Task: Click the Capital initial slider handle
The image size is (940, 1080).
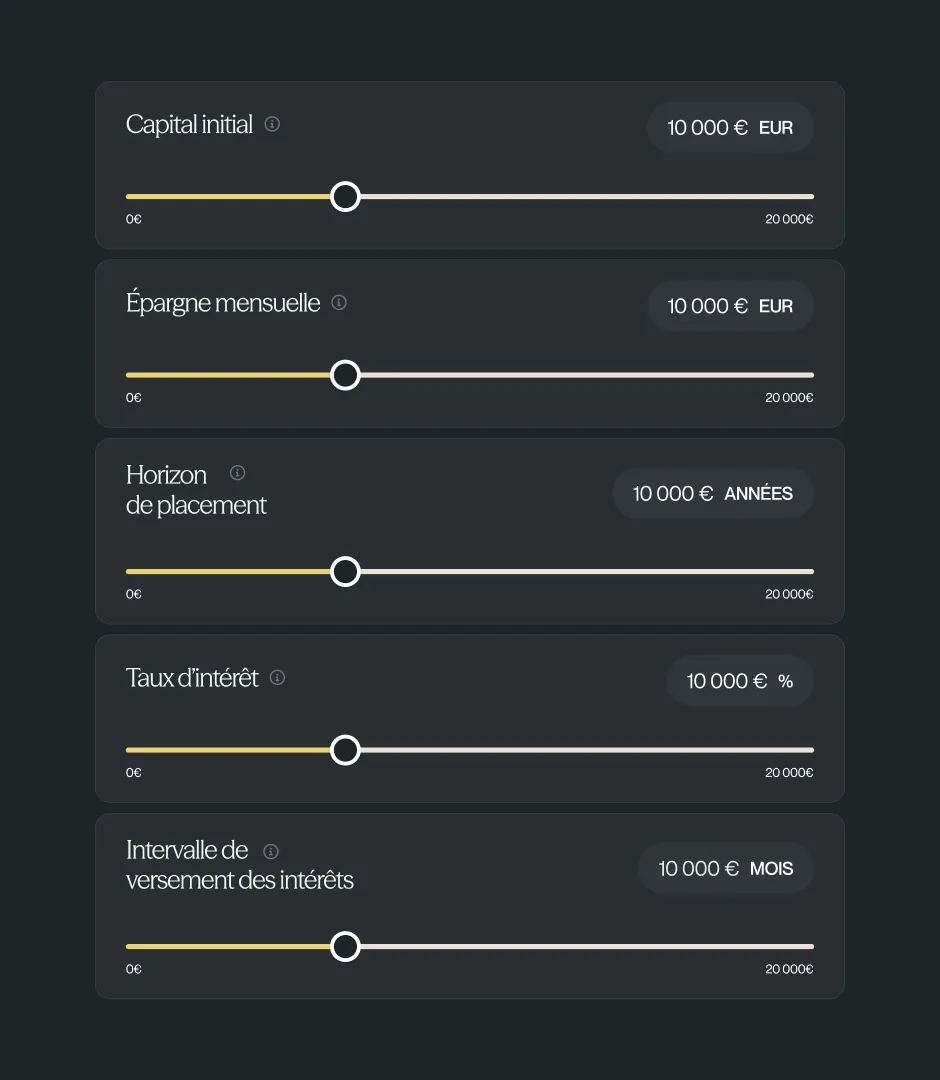Action: (x=345, y=196)
